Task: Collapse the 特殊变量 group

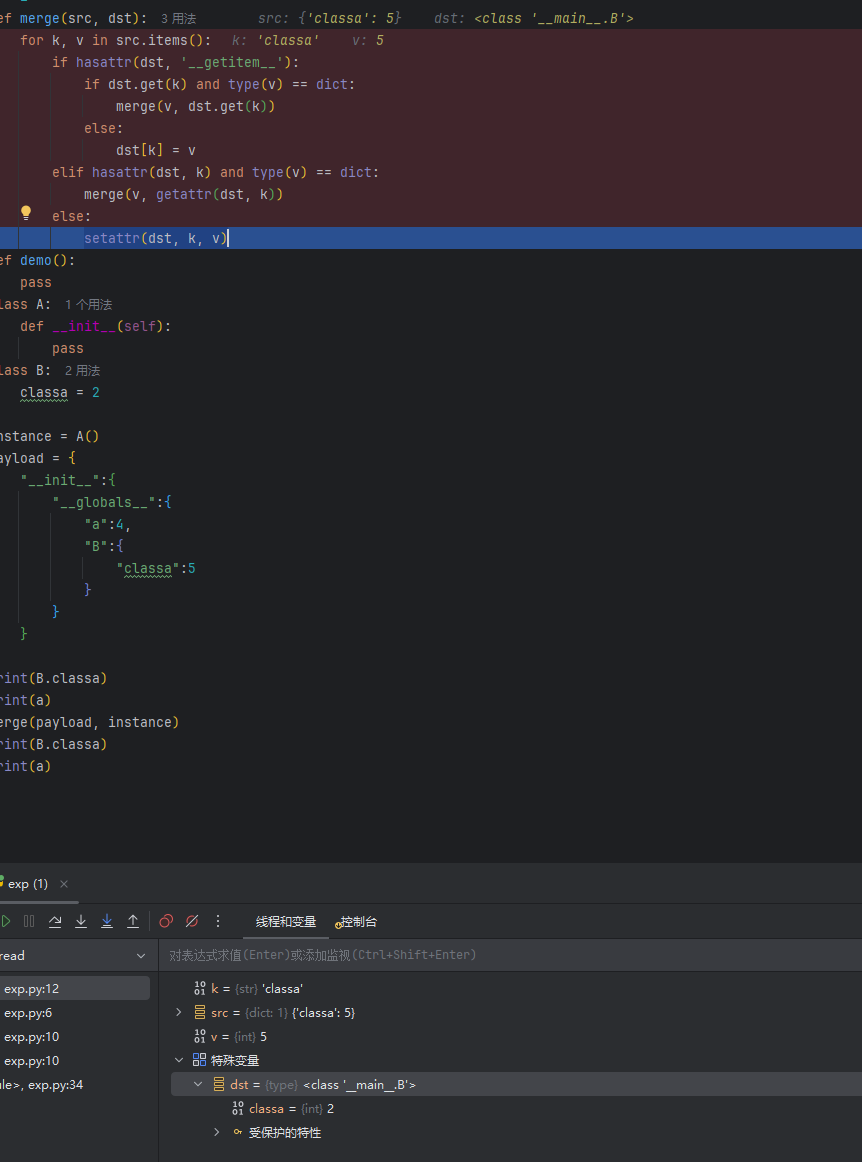Action: point(179,1061)
